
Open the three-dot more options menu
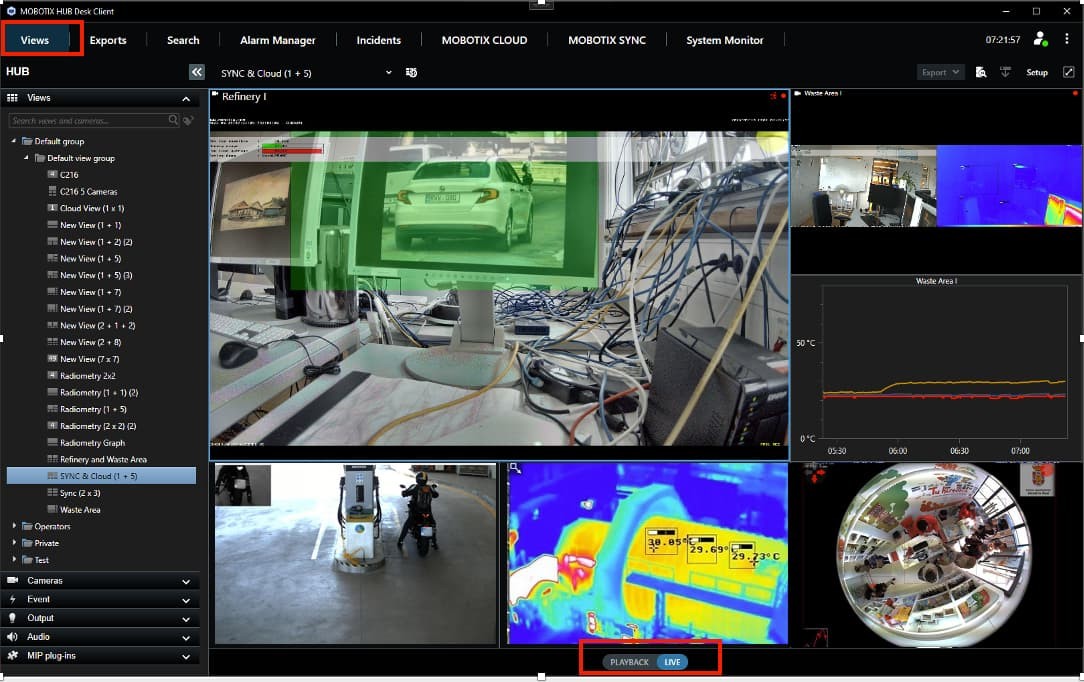(1067, 39)
